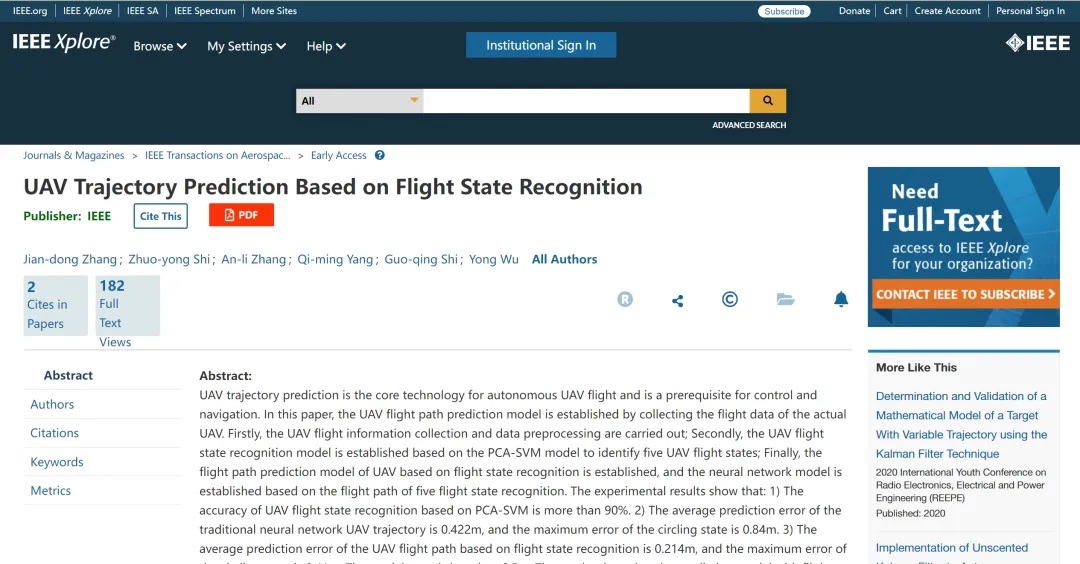
Task: Go to the Citations section tab
Action: click(54, 433)
